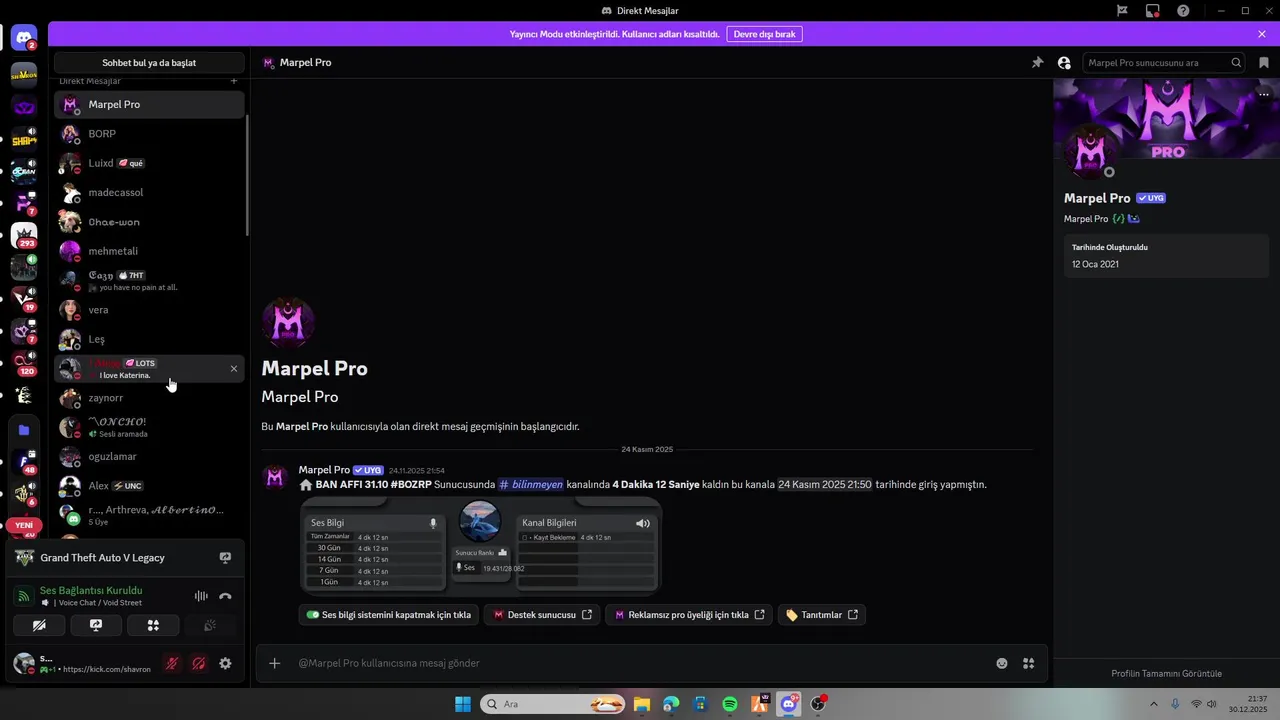Click the taskbar Ara search box
Screen dimensions: 1280x720
pos(552,704)
